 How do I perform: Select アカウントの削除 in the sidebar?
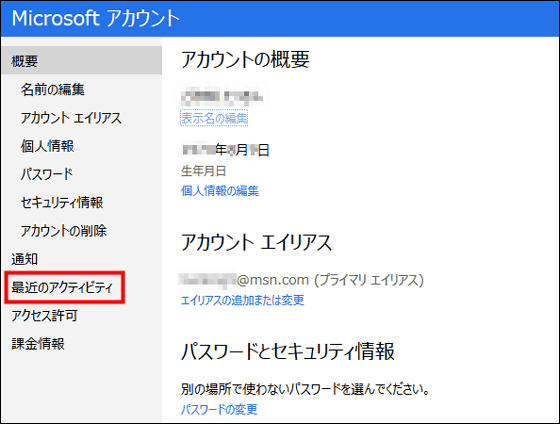point(64,230)
